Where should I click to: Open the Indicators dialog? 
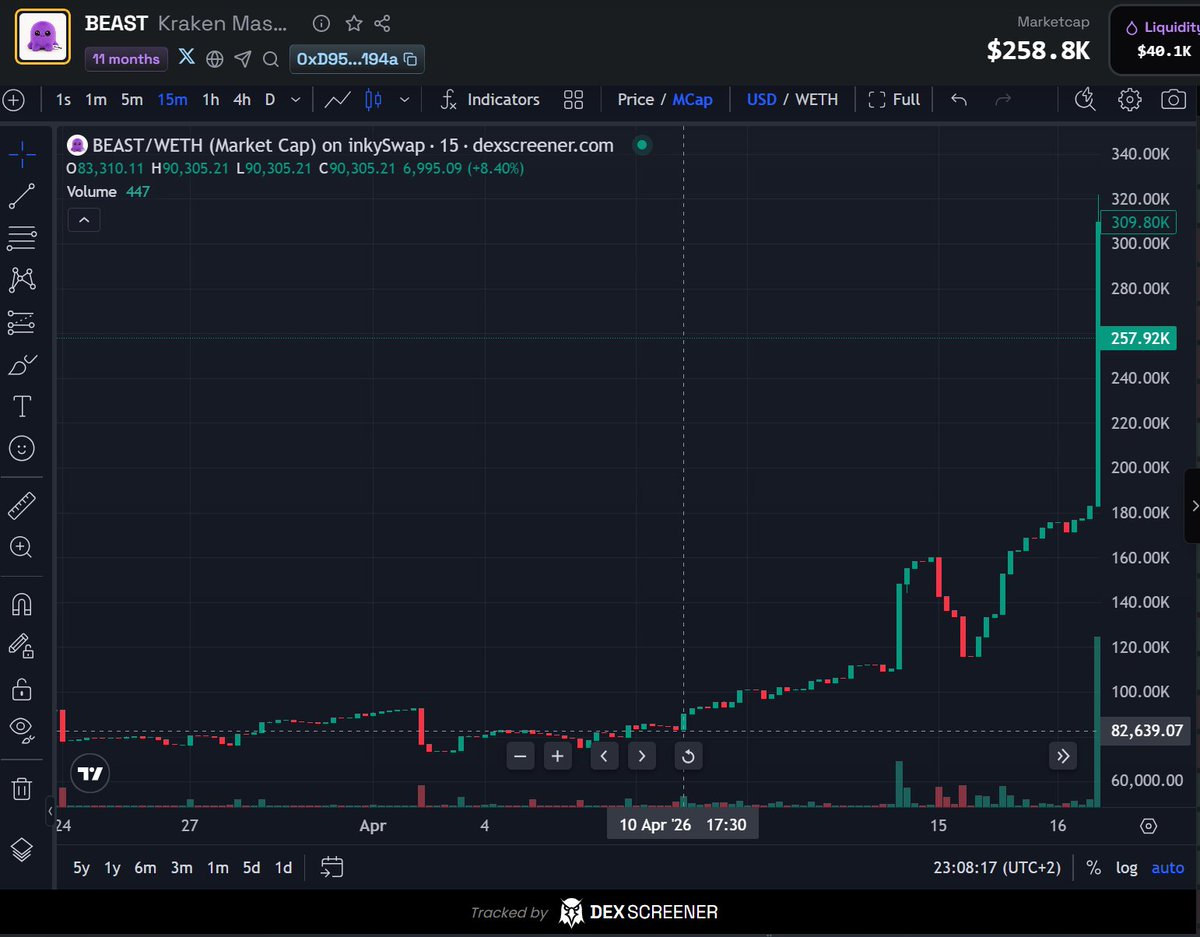point(491,99)
